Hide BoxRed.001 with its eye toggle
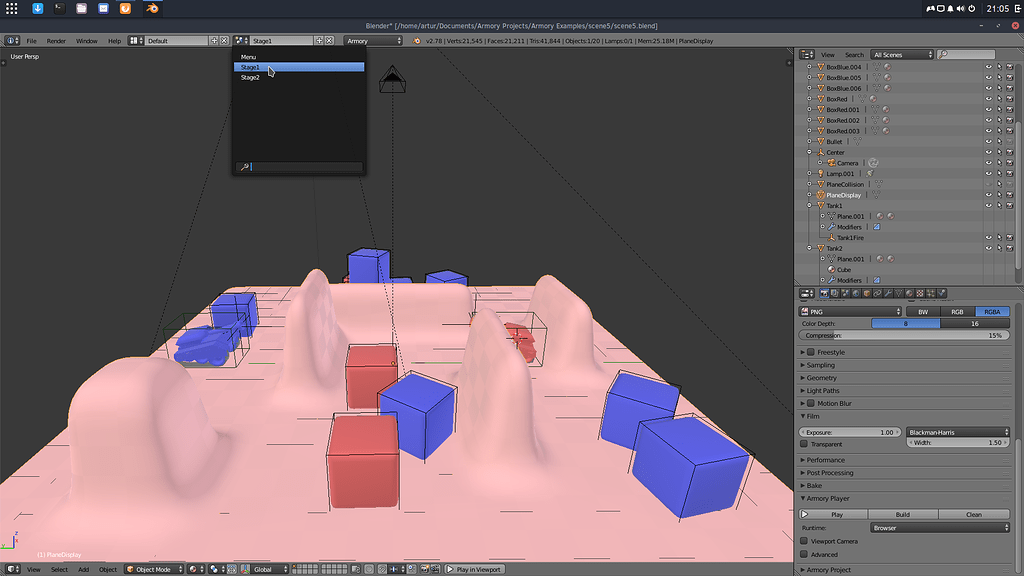Image resolution: width=1024 pixels, height=576 pixels. pyautogui.click(x=988, y=109)
